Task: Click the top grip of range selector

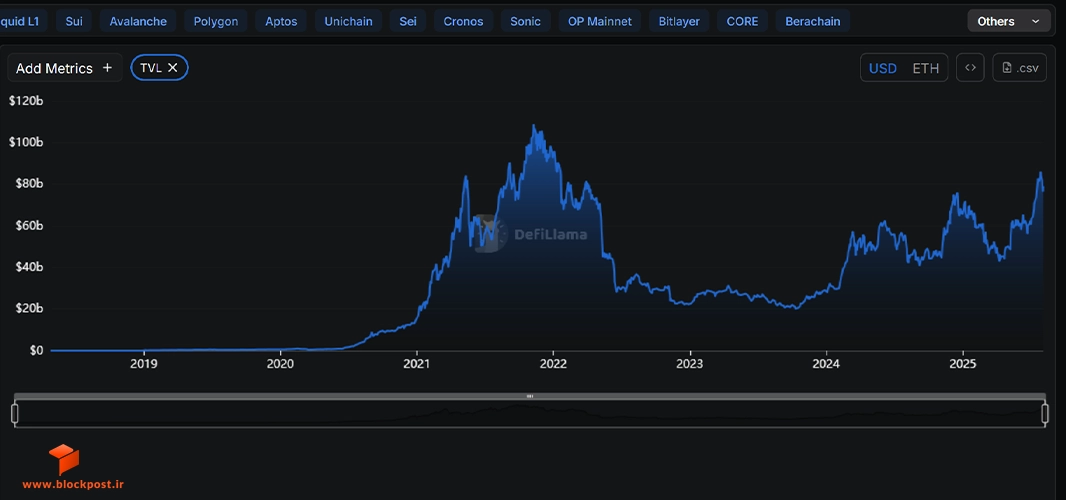Action: point(530,396)
